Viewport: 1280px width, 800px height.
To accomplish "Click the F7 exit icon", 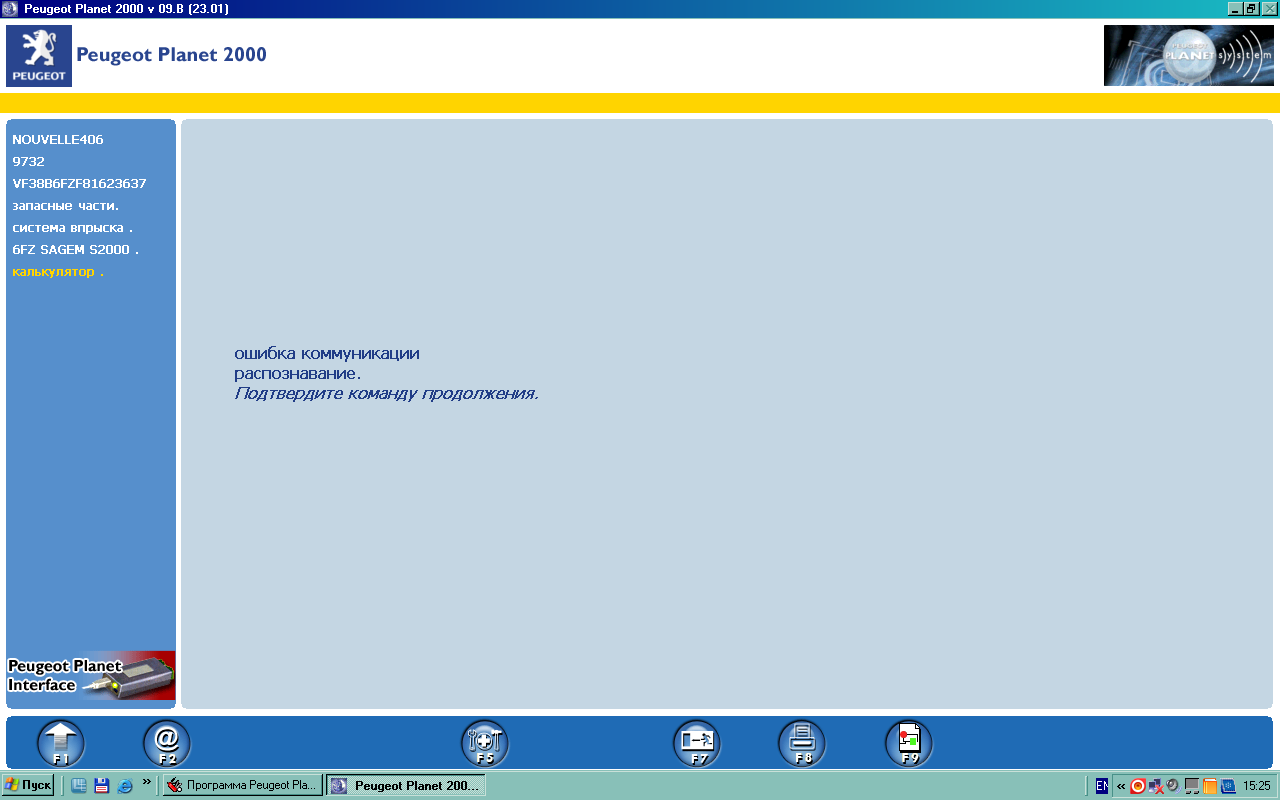I will 697,744.
